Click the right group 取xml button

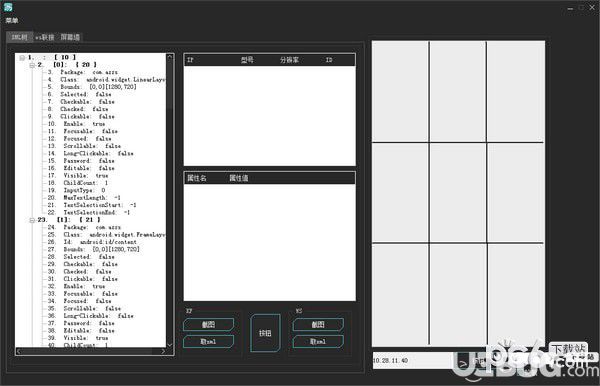[x=318, y=341]
